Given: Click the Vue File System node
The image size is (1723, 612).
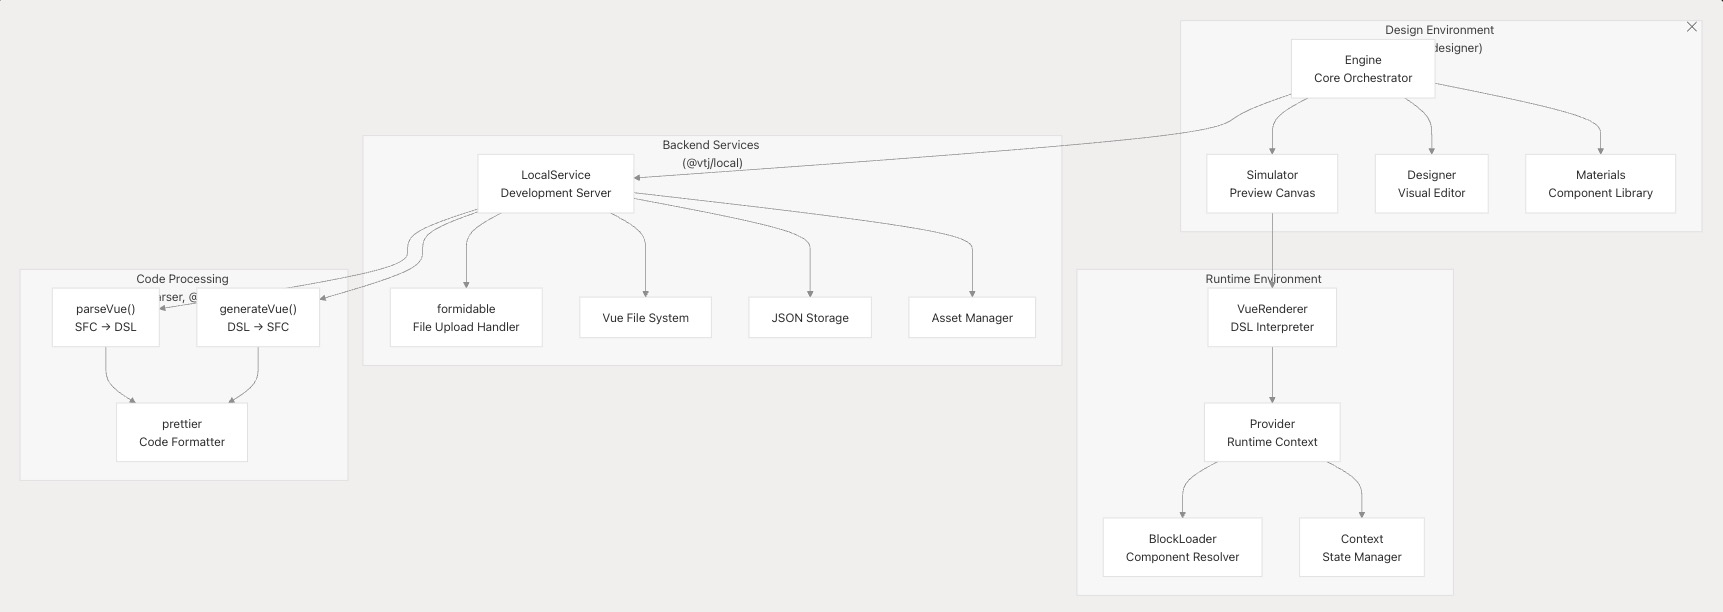Looking at the screenshot, I should pyautogui.click(x=645, y=318).
